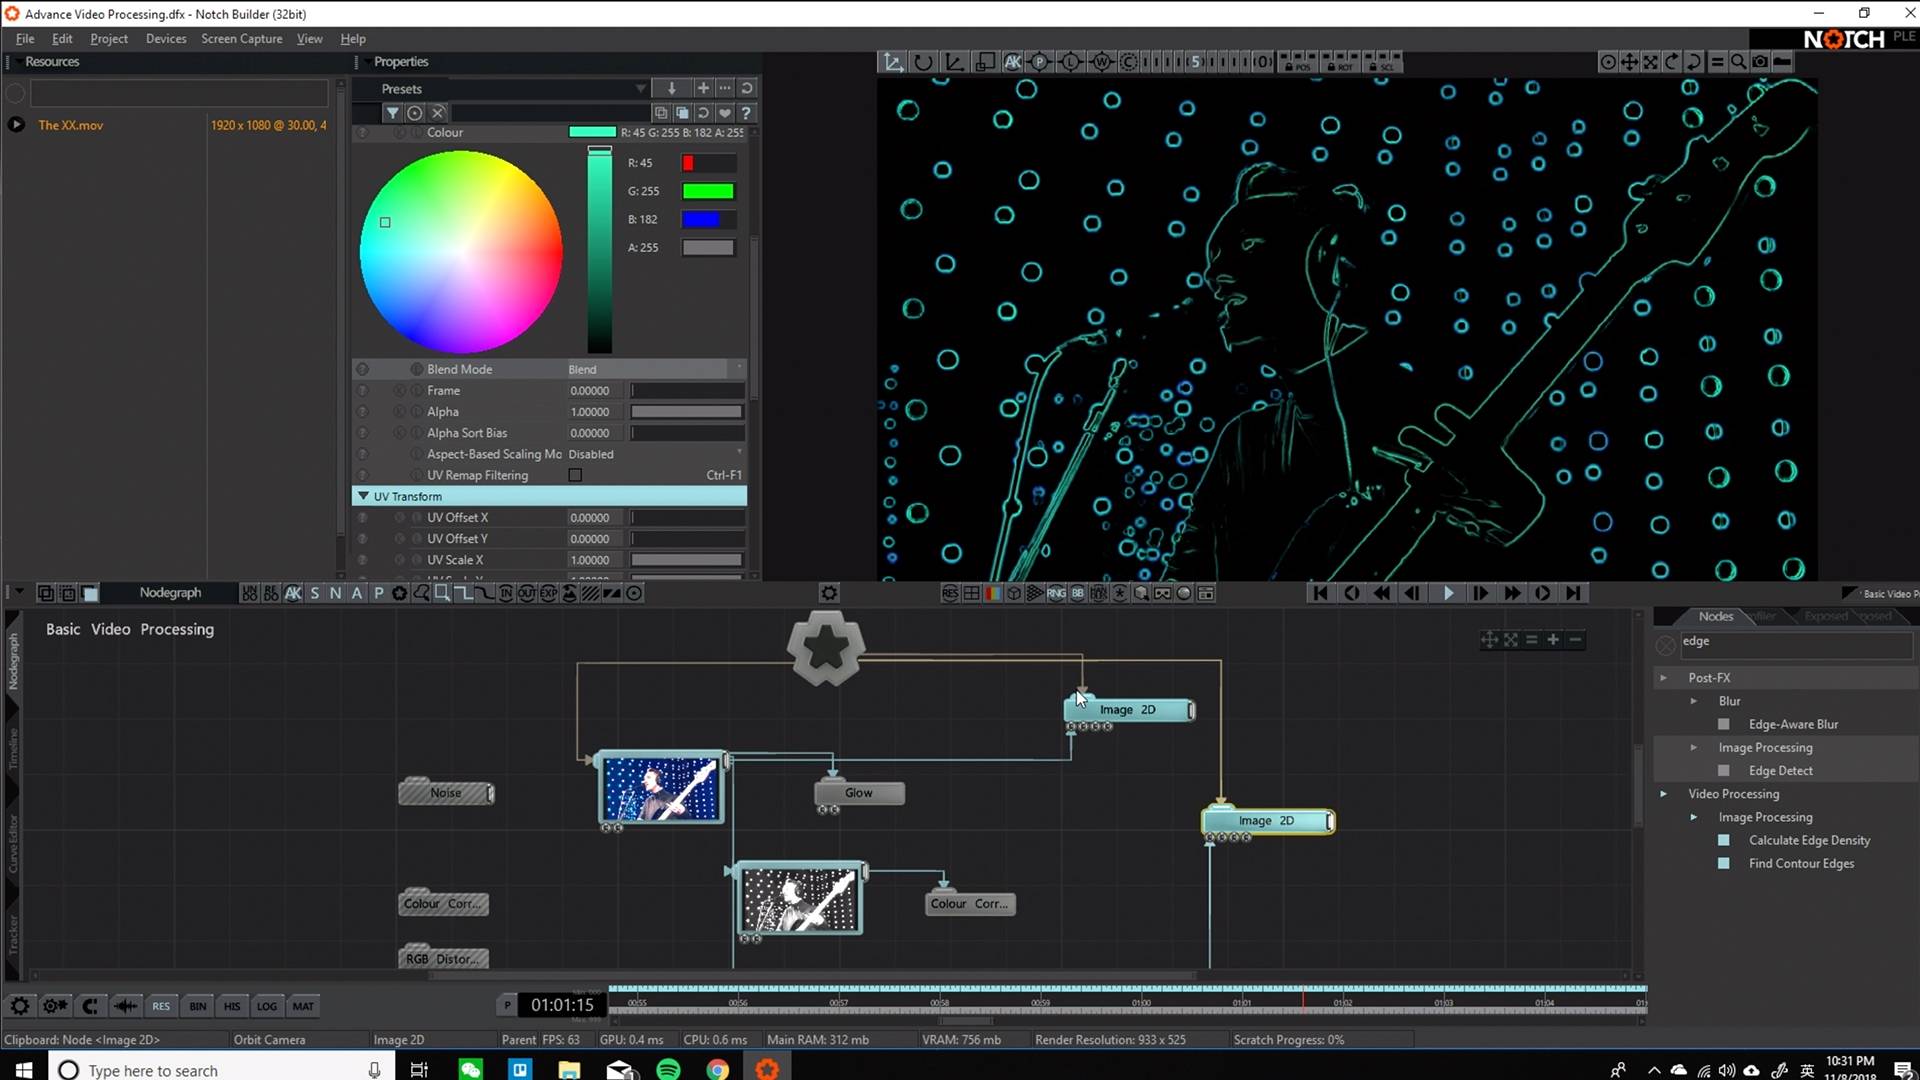Click the help question mark icon in Properties
The height and width of the screenshot is (1080, 1920).
[x=746, y=113]
